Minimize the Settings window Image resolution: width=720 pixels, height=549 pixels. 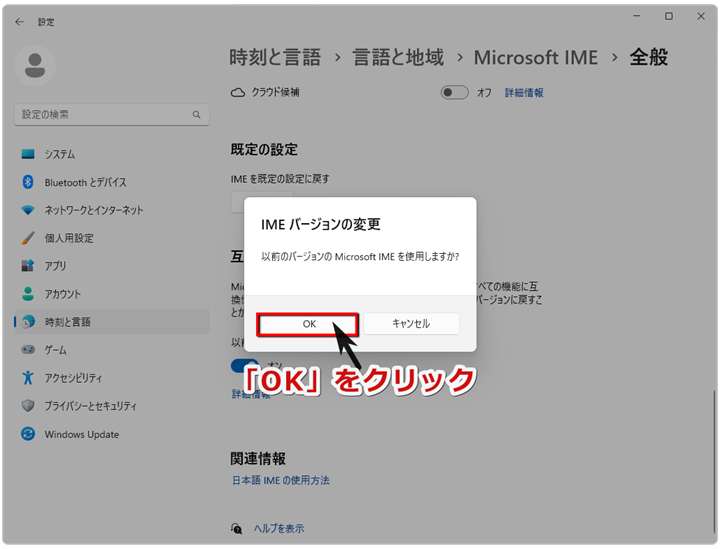click(x=636, y=16)
